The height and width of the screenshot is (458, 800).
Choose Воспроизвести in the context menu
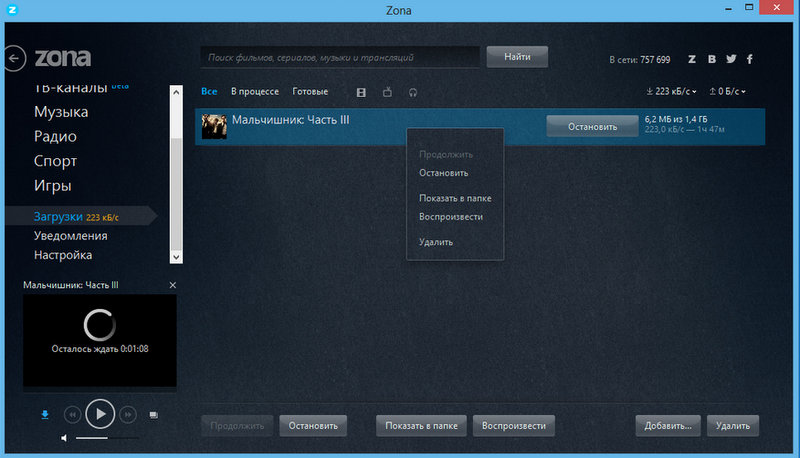click(451, 217)
